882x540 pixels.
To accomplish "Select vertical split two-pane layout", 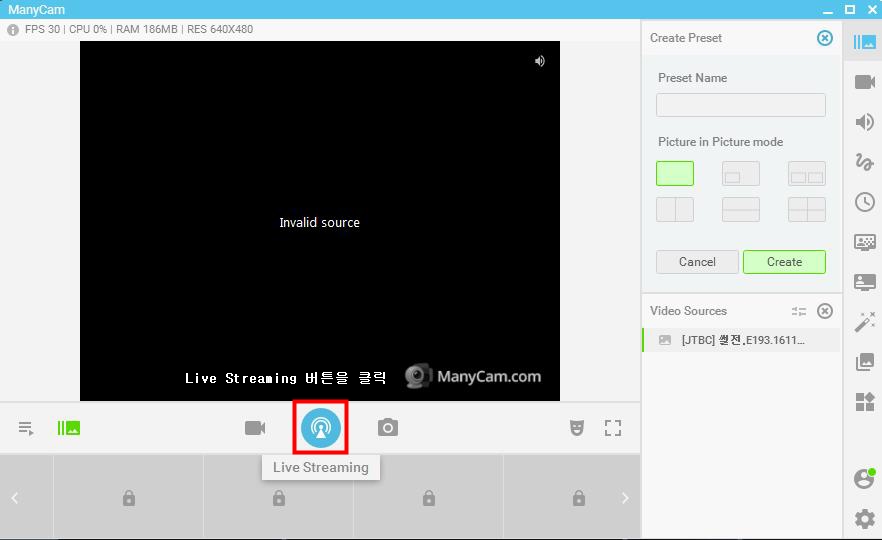I will [x=674, y=209].
